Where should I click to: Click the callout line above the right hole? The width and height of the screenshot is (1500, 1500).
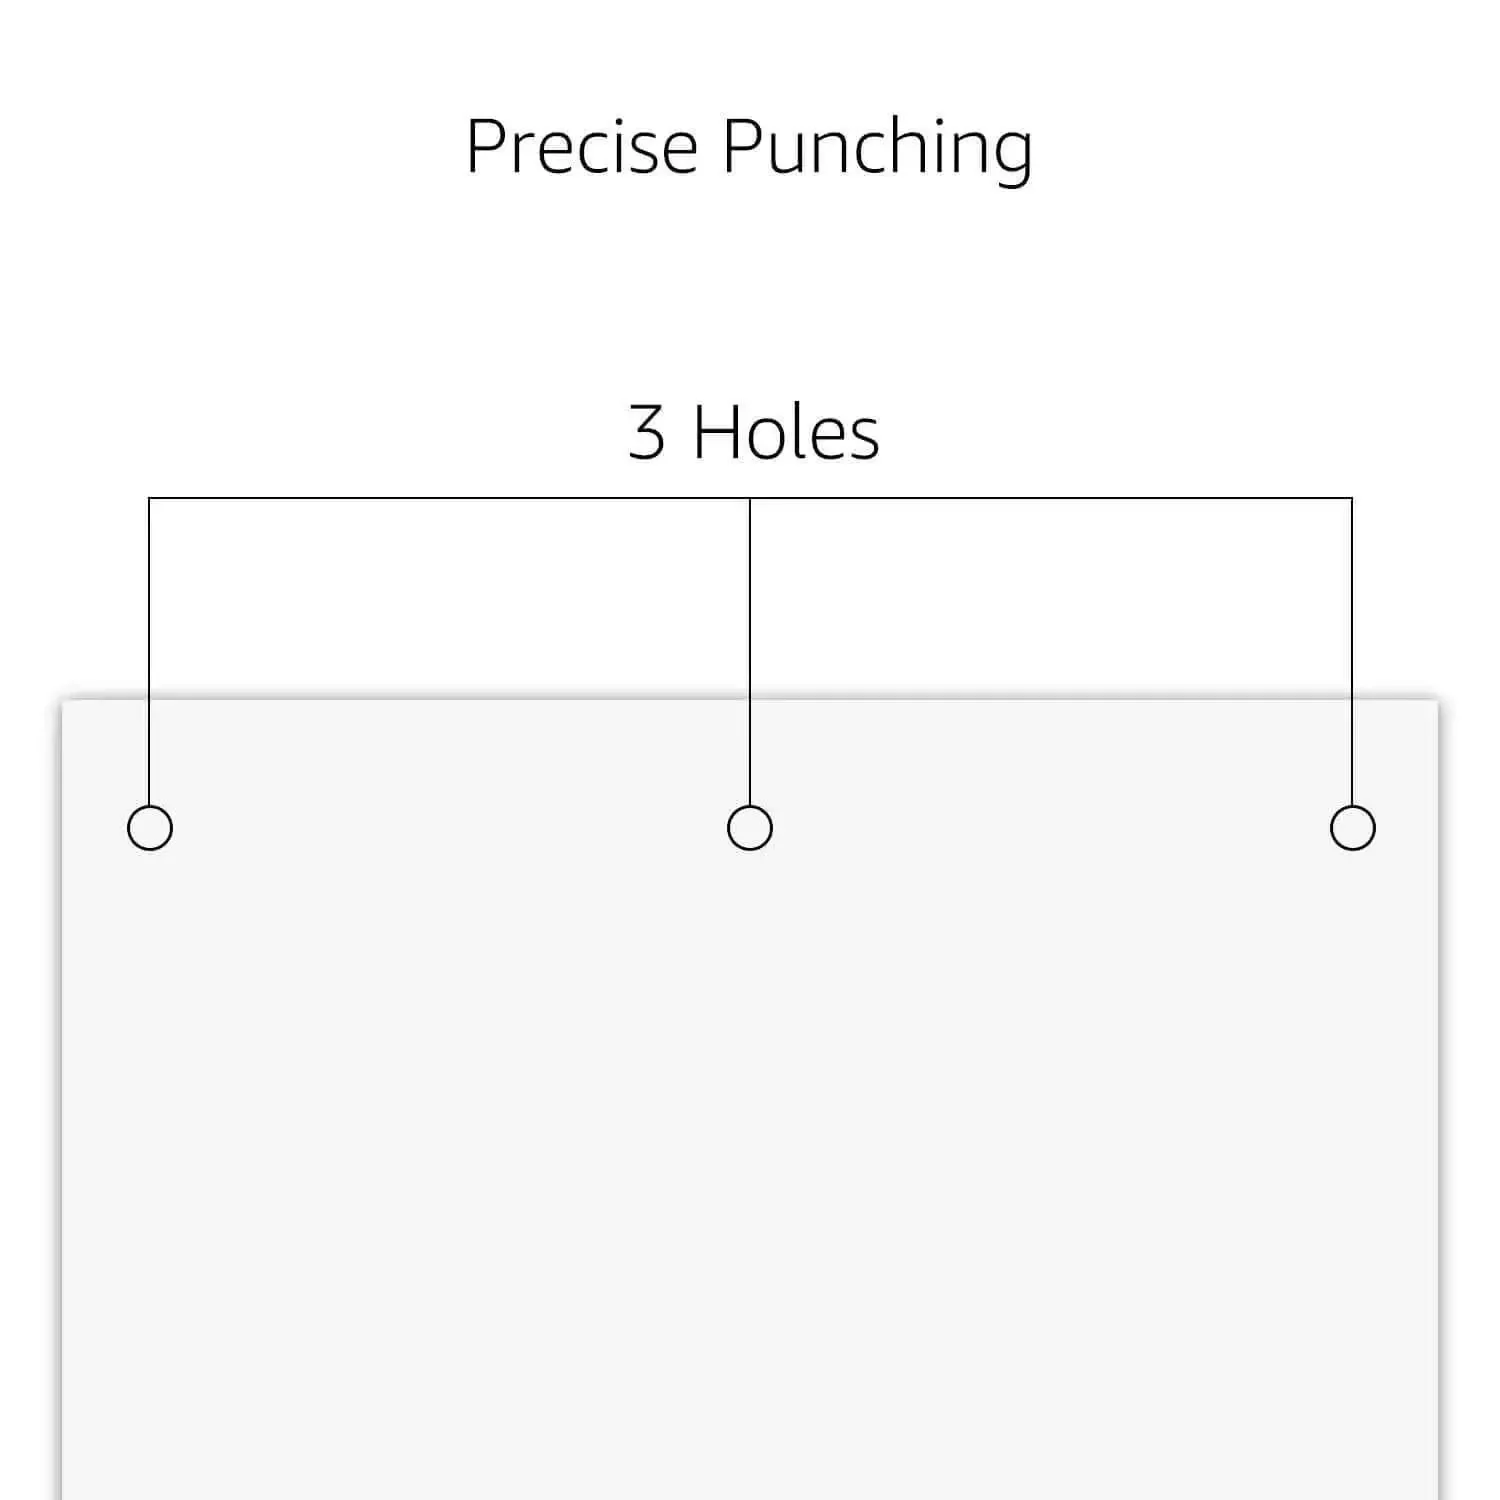1352,652
